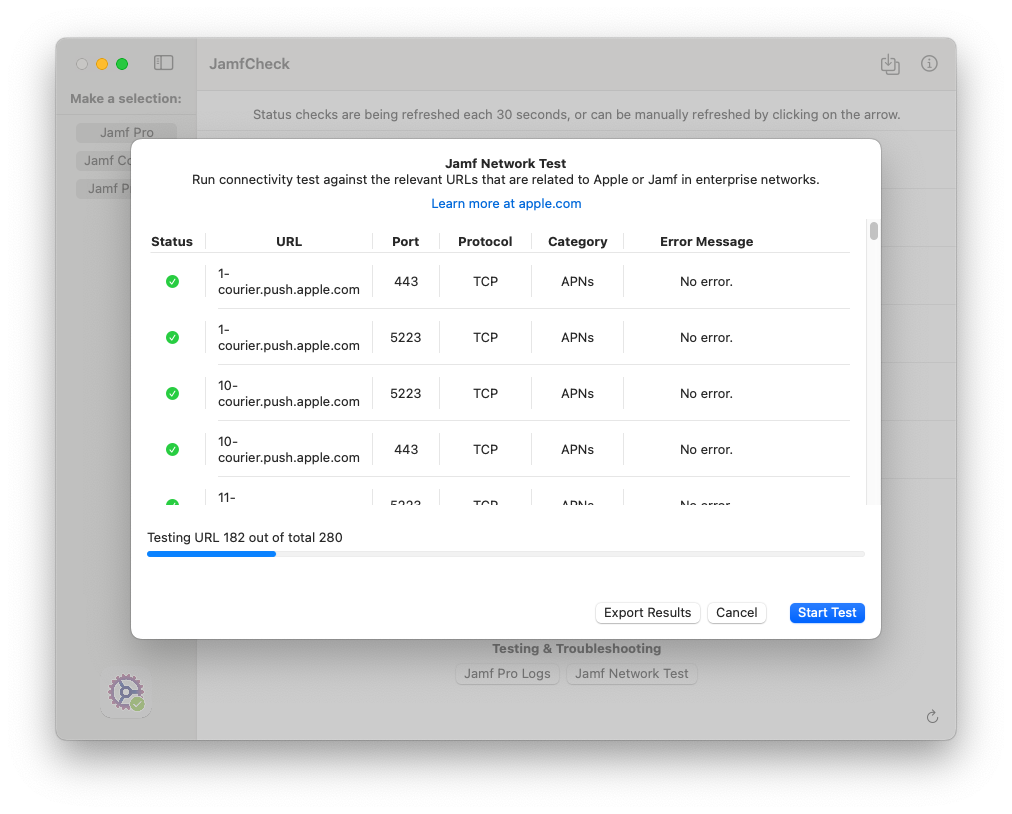This screenshot has width=1012, height=814.
Task: Click port 443 cell of 1-courier row
Action: [406, 281]
